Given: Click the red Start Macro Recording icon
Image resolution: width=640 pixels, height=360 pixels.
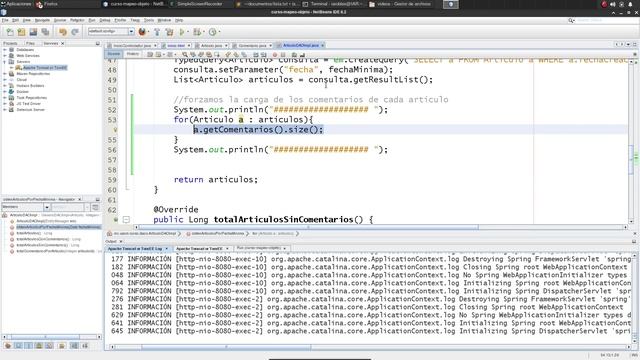Looking at the screenshot, I should (275, 54).
